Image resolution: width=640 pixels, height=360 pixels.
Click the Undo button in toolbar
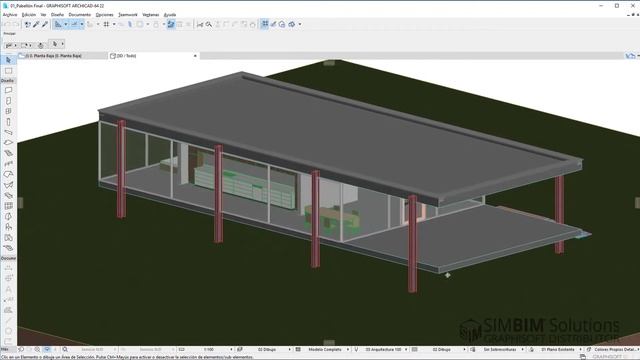pos(7,24)
